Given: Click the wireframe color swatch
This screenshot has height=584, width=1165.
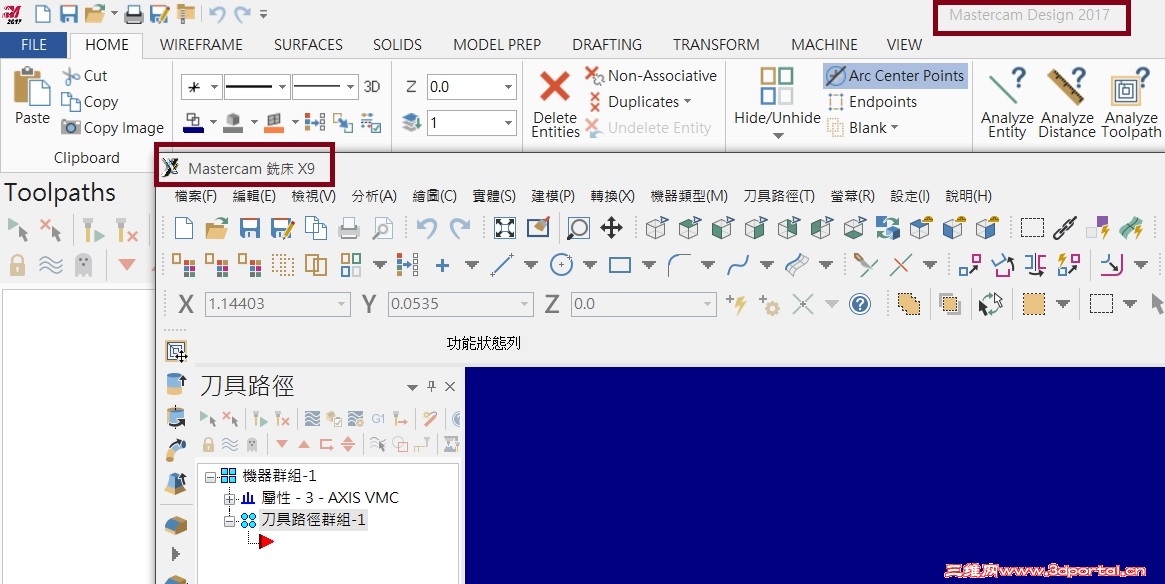Looking at the screenshot, I should coord(194,123).
